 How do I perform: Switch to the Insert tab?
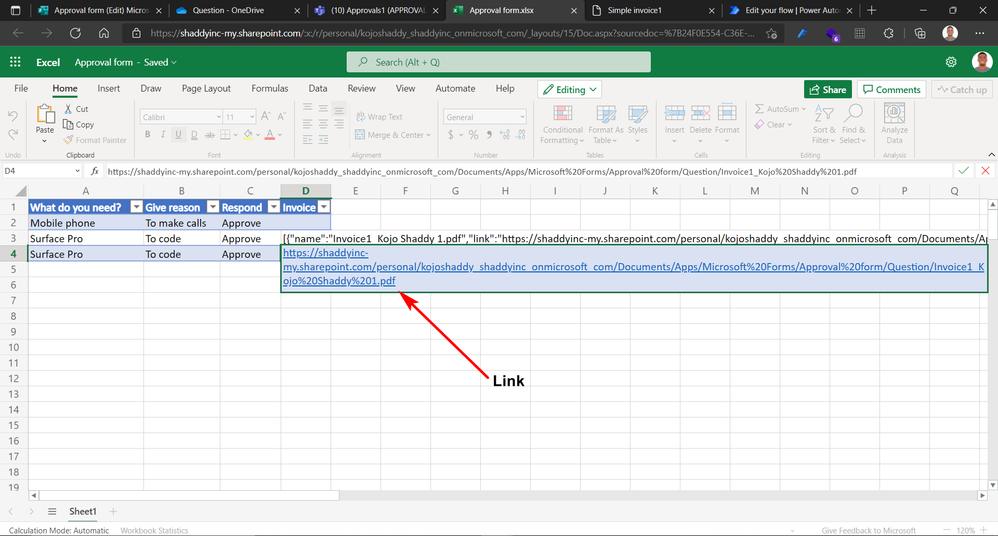108,88
